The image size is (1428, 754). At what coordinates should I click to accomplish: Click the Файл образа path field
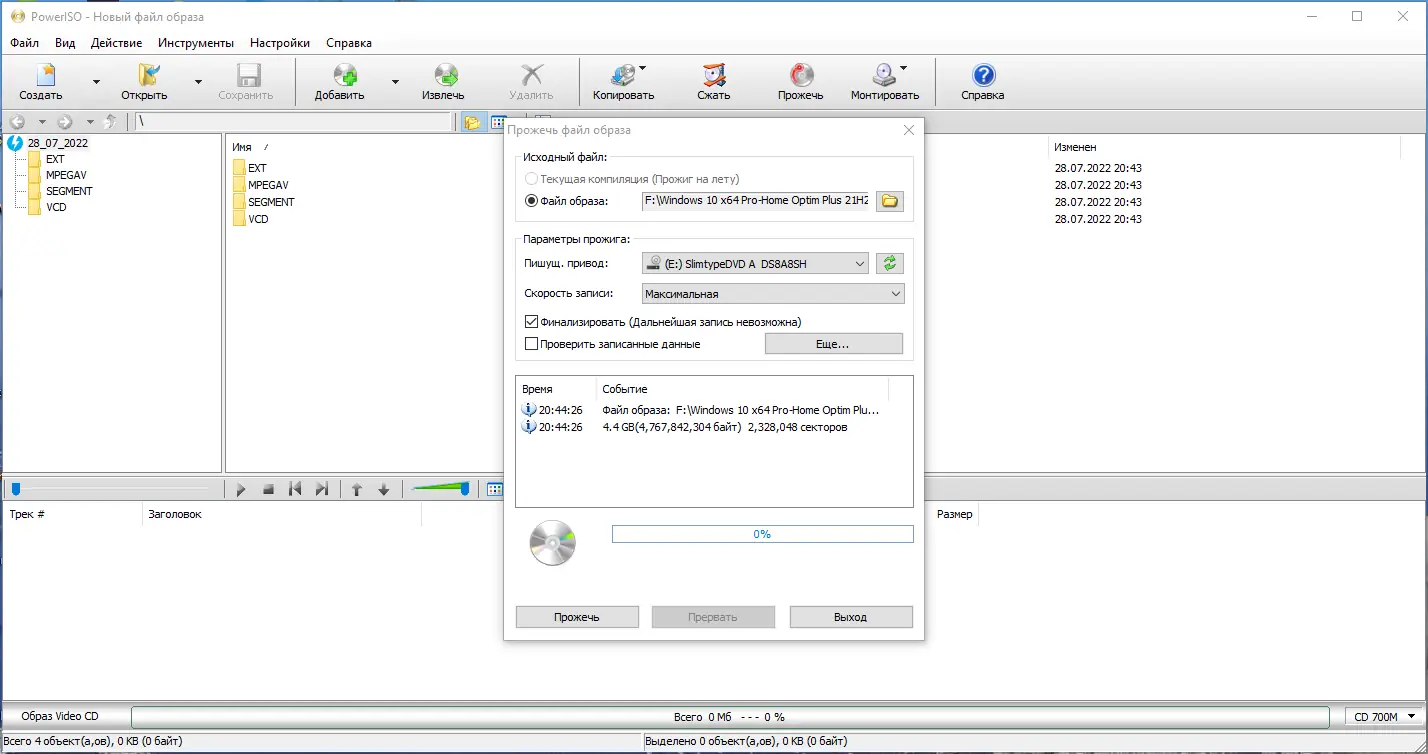757,201
